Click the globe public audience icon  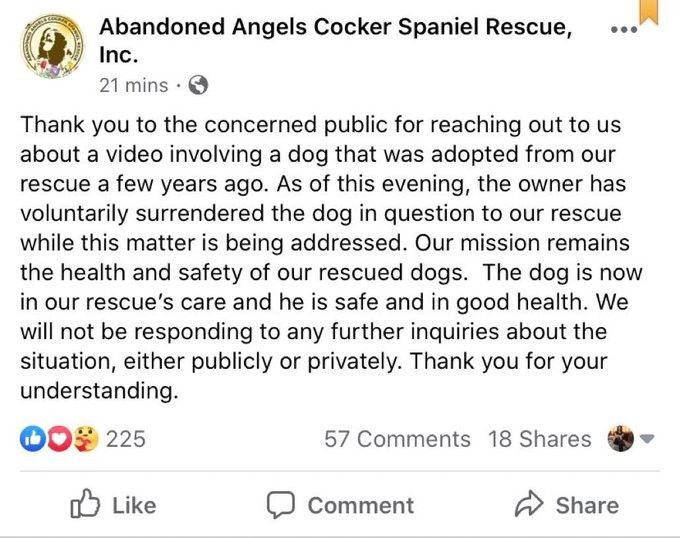click(198, 85)
